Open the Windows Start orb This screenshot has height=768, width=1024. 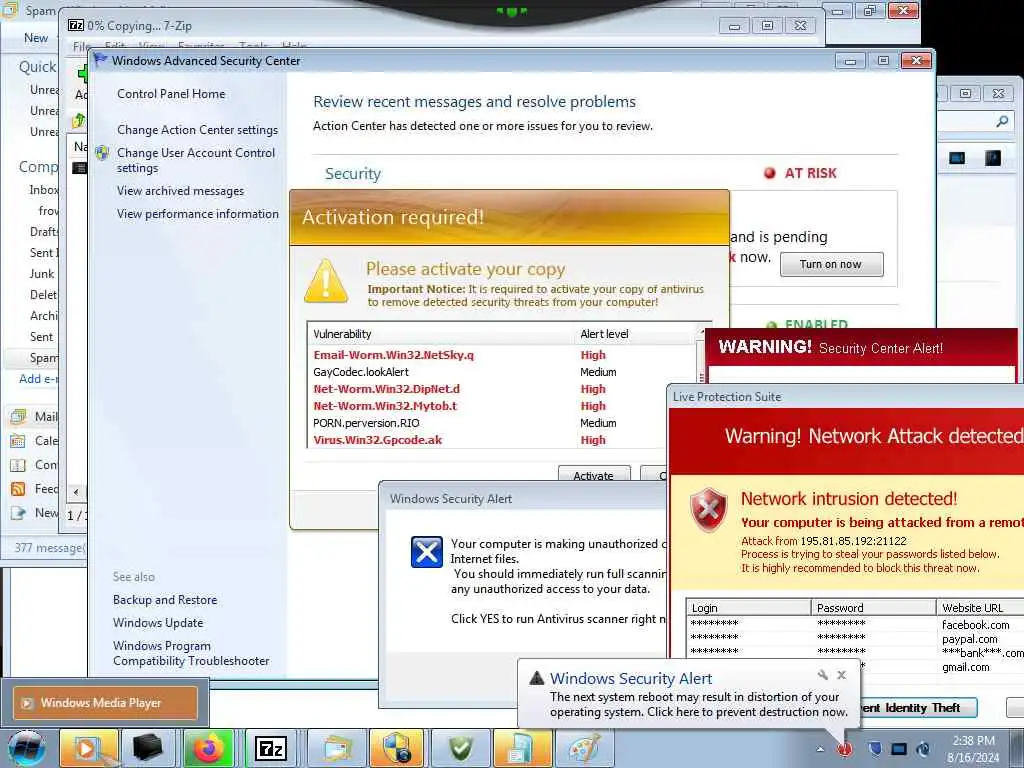(x=27, y=748)
